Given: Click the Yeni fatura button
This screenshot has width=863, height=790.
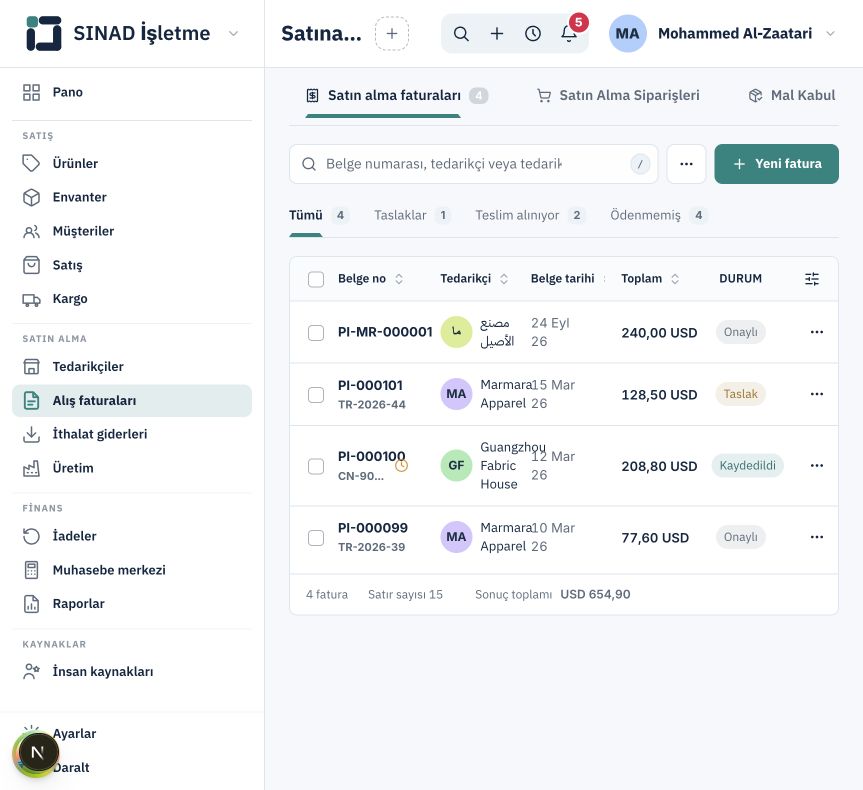Looking at the screenshot, I should [x=777, y=164].
